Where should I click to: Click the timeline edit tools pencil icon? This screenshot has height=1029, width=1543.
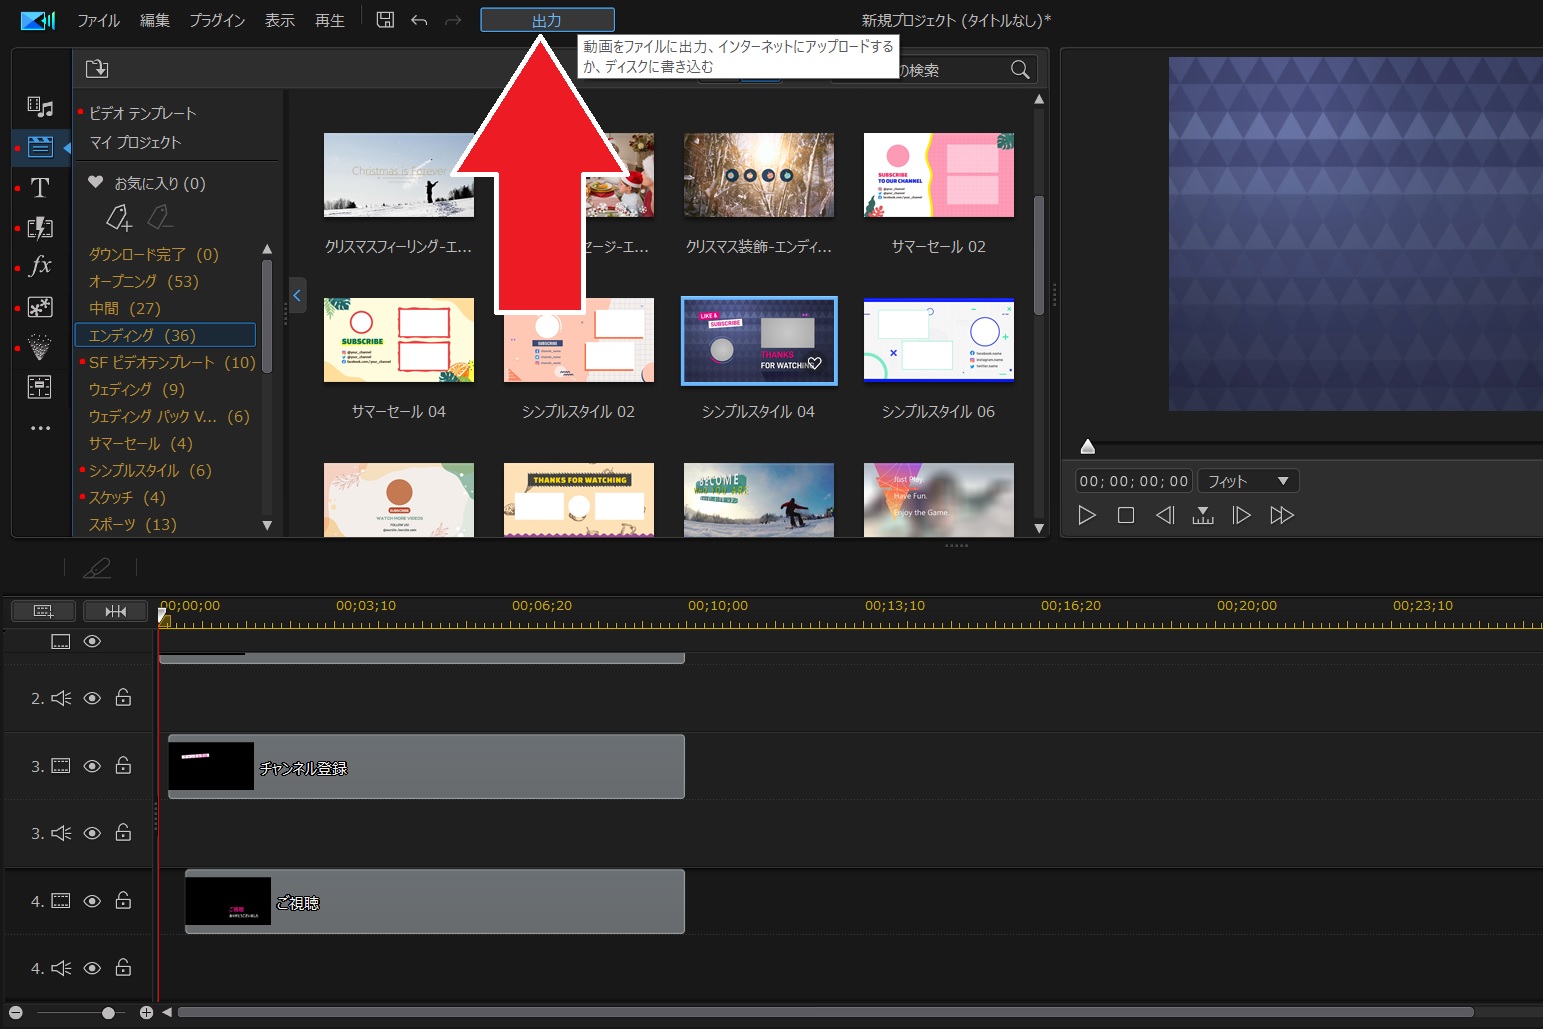click(x=97, y=568)
